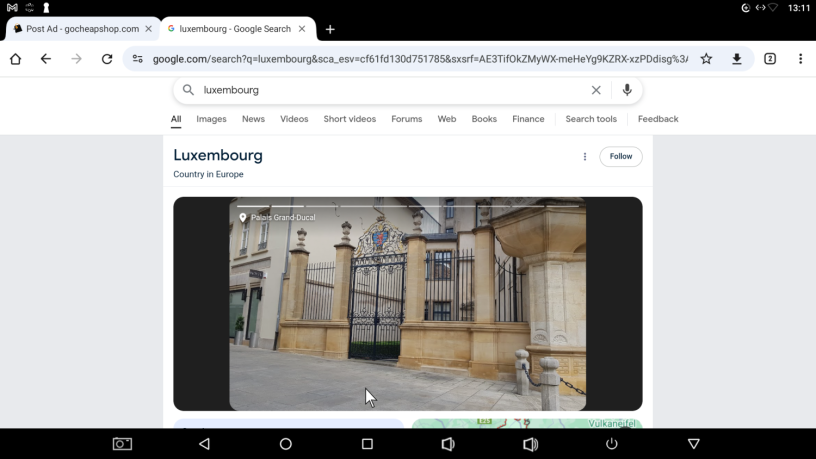The width and height of the screenshot is (816, 459).
Task: Clear the luxembourg search query
Action: point(596,90)
